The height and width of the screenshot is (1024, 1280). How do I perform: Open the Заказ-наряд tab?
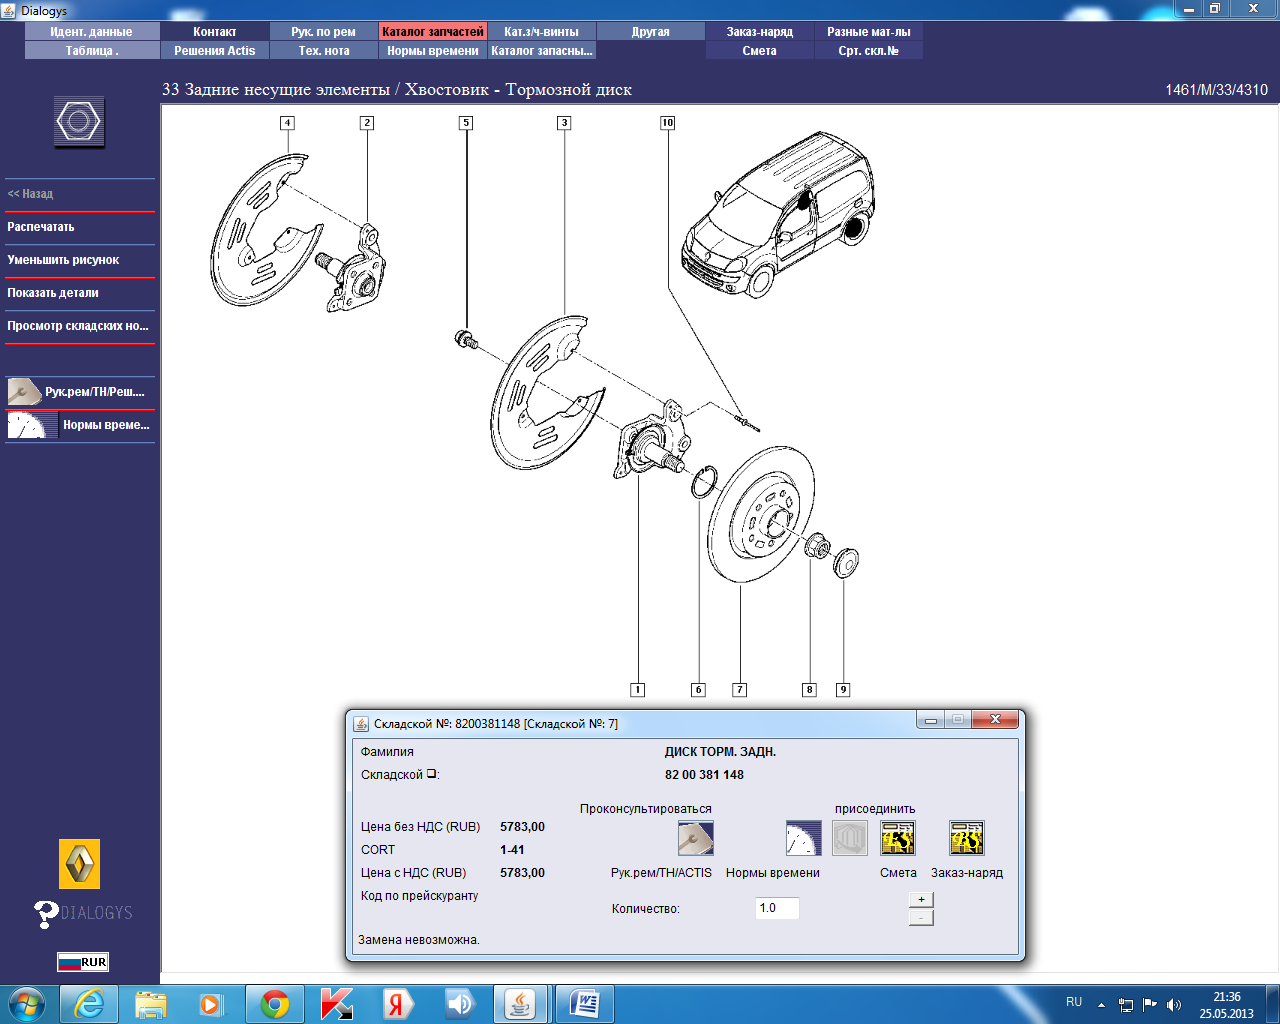coord(760,32)
